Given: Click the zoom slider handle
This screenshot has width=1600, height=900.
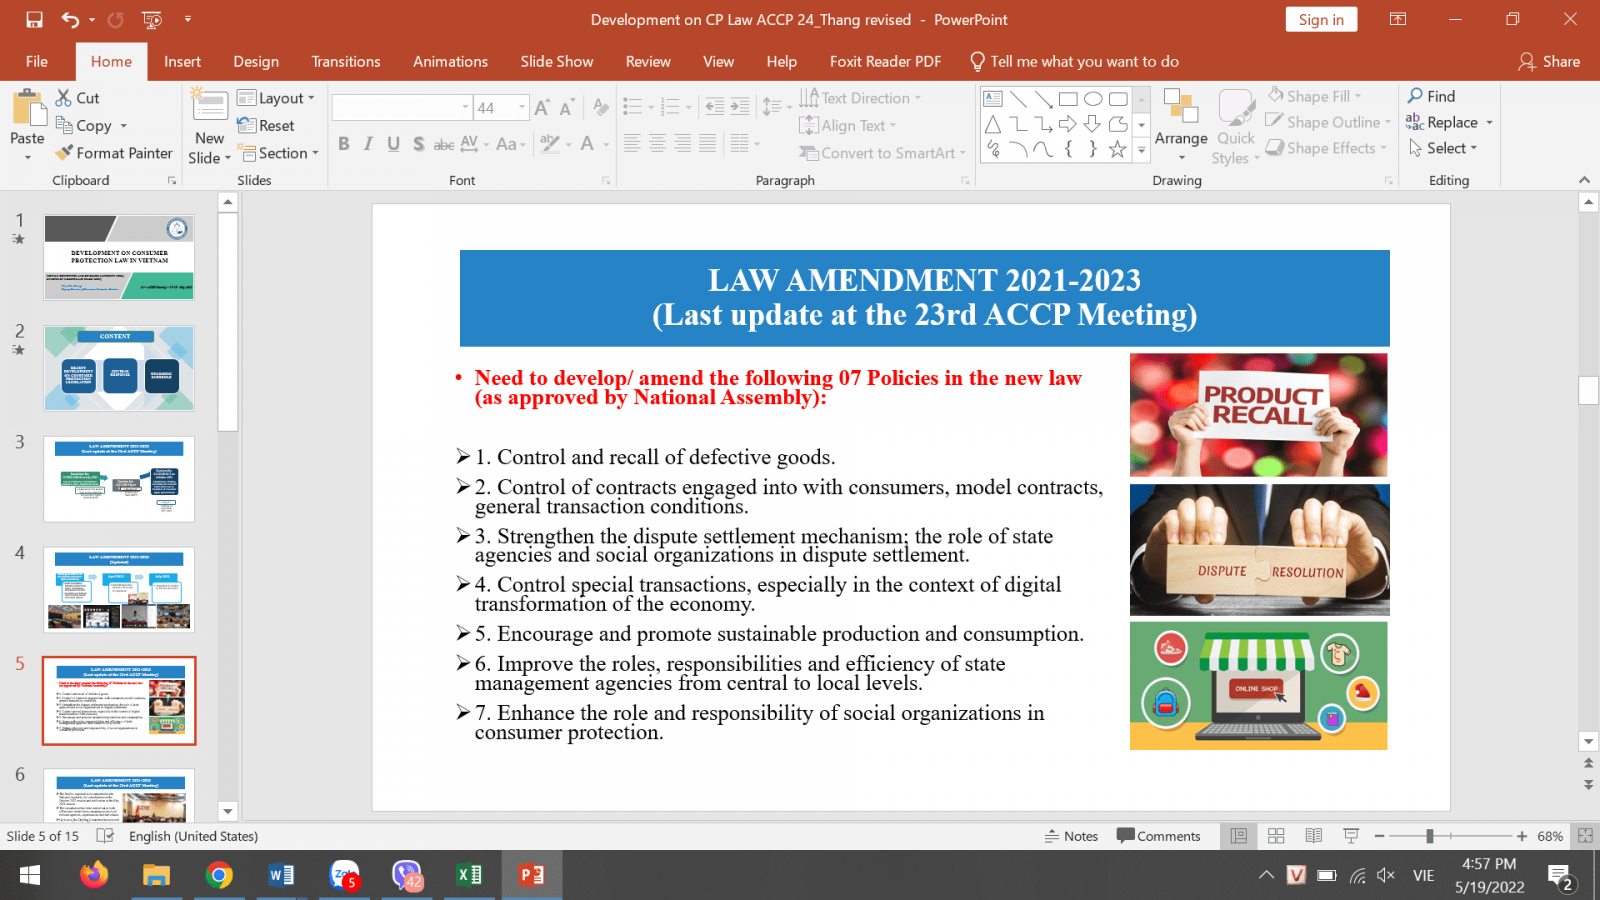Looking at the screenshot, I should coord(1430,836).
